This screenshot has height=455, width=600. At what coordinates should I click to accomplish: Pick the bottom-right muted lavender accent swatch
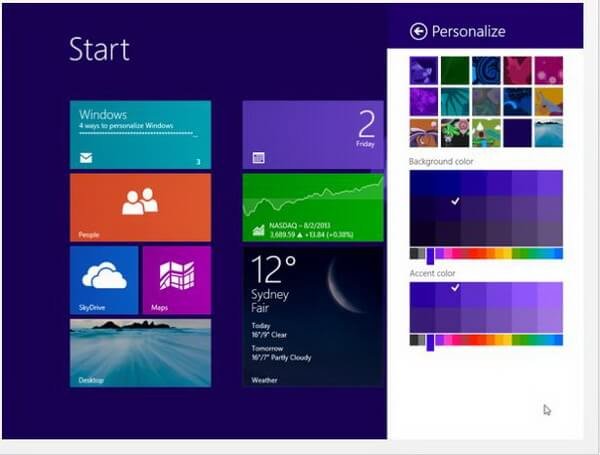click(550, 320)
